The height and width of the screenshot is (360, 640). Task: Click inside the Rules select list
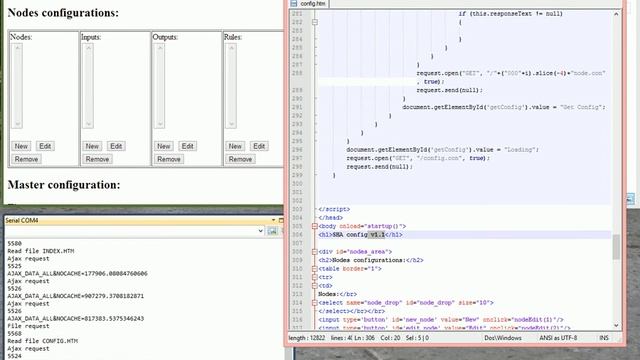tap(231, 86)
